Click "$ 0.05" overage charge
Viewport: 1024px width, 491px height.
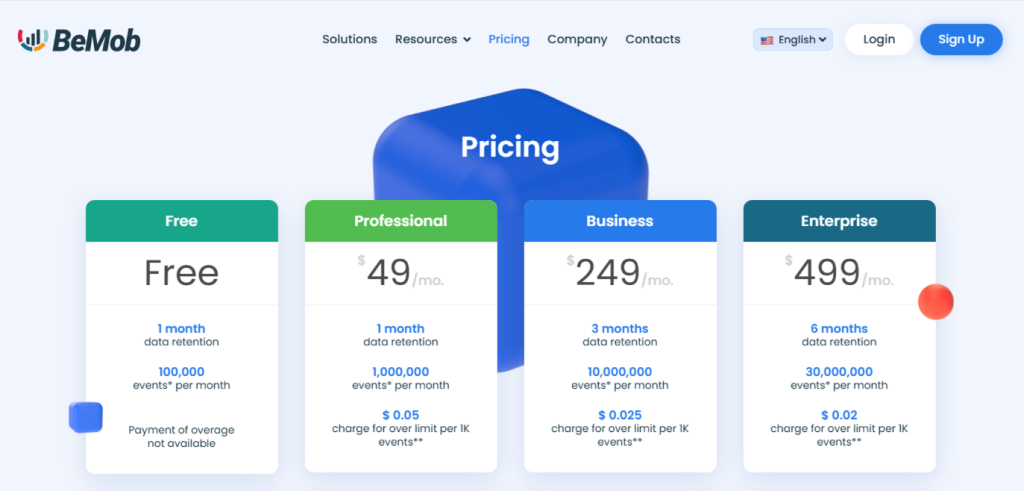click(401, 415)
